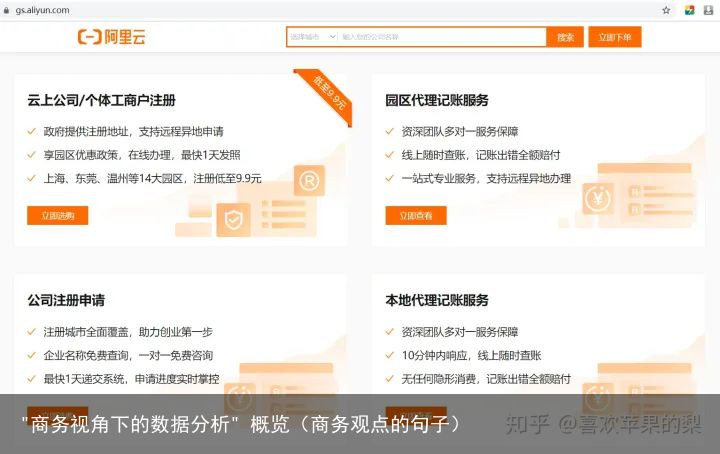
Task: Click text 一站式专业服务，支持远程异地办理
Action: (486, 179)
